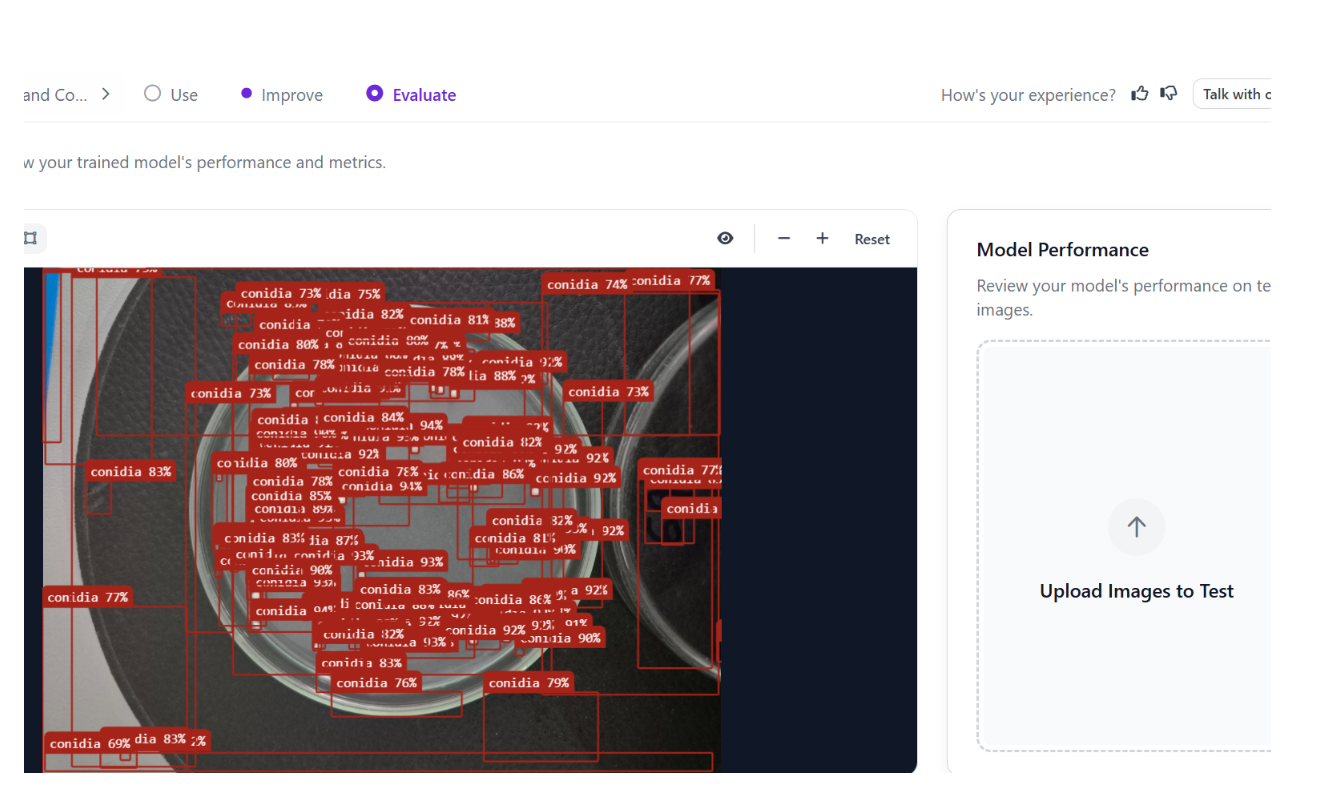Toggle detection visibility with the eye icon
The height and width of the screenshot is (794, 1328).
tap(725, 238)
